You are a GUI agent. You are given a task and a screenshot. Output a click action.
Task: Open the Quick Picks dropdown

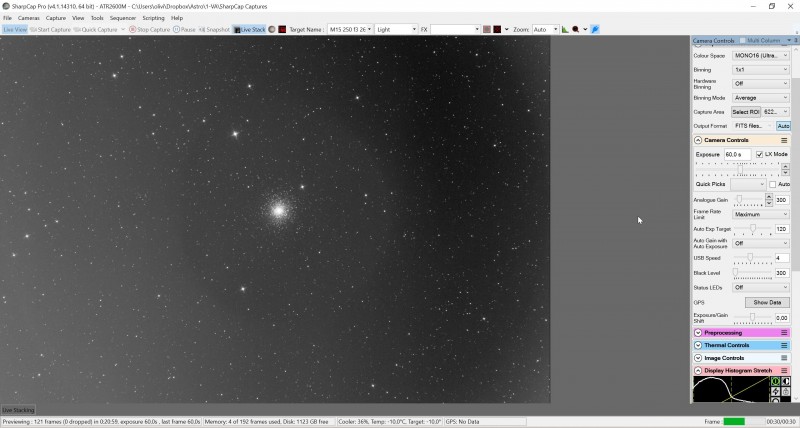click(x=748, y=184)
